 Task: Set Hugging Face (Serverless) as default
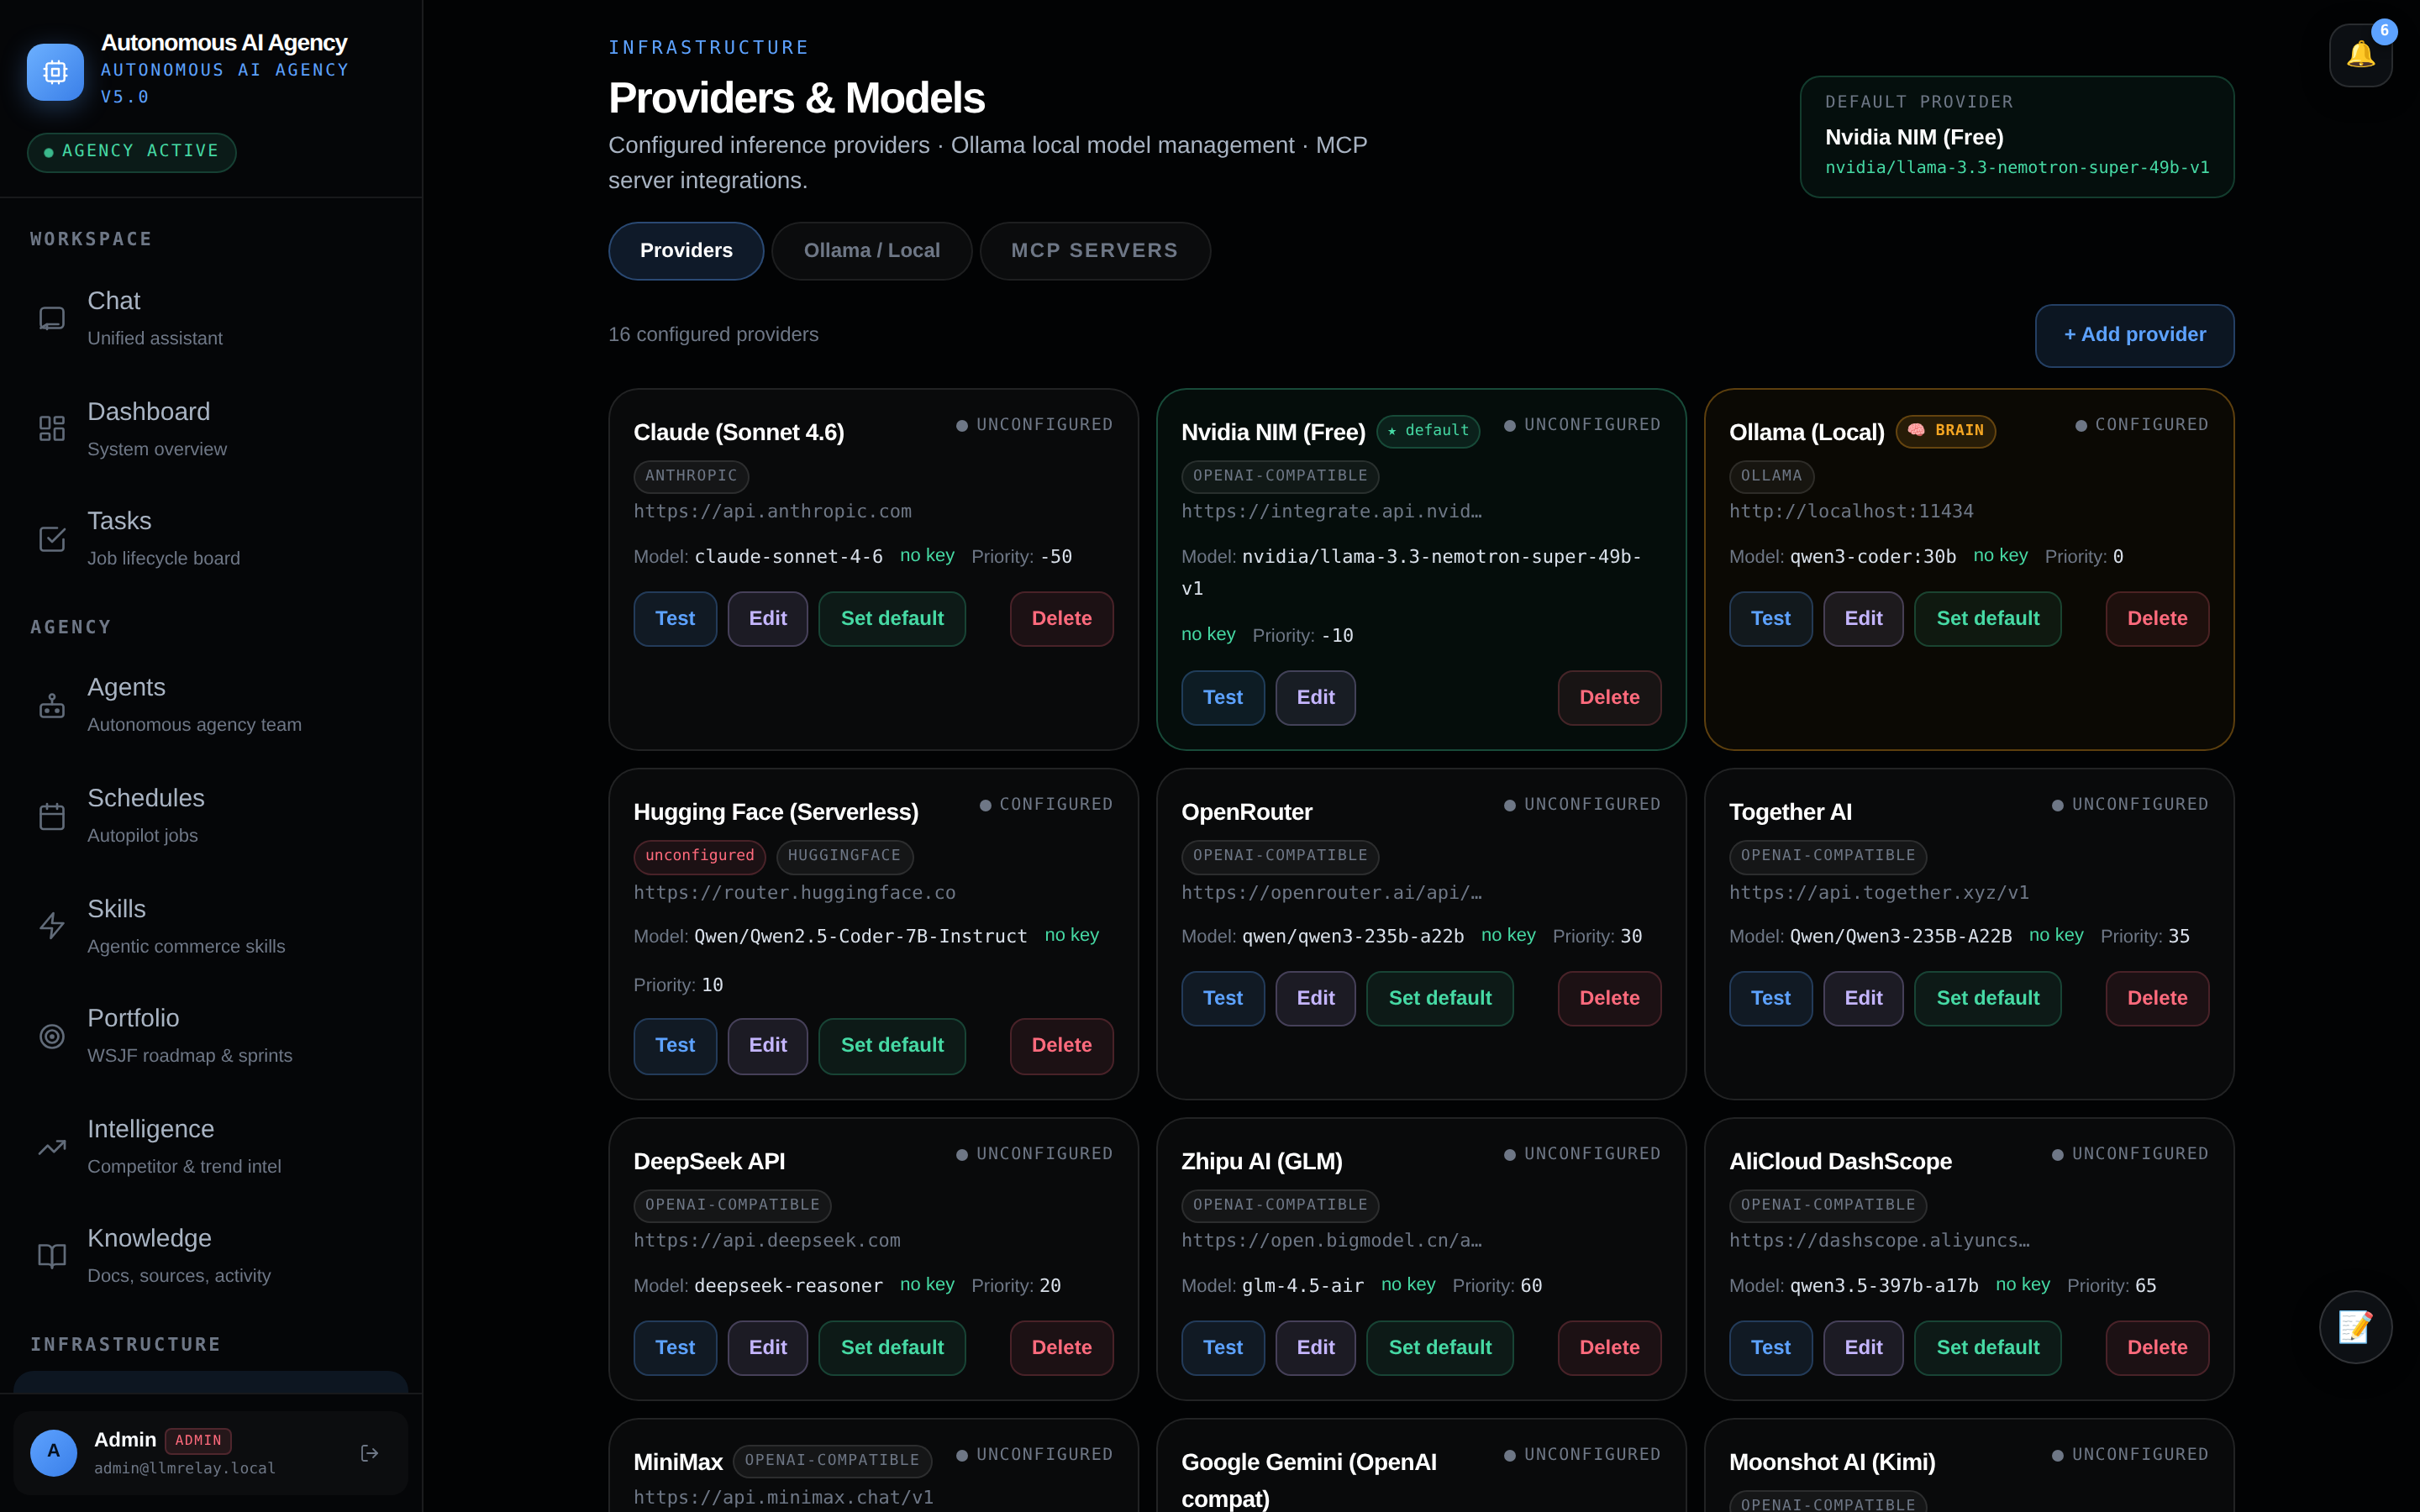[892, 1046]
